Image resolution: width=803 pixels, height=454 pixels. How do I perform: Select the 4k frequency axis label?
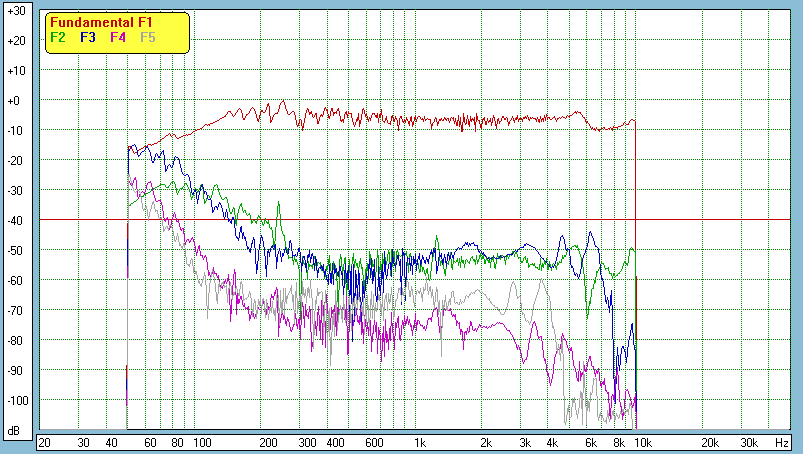click(552, 442)
